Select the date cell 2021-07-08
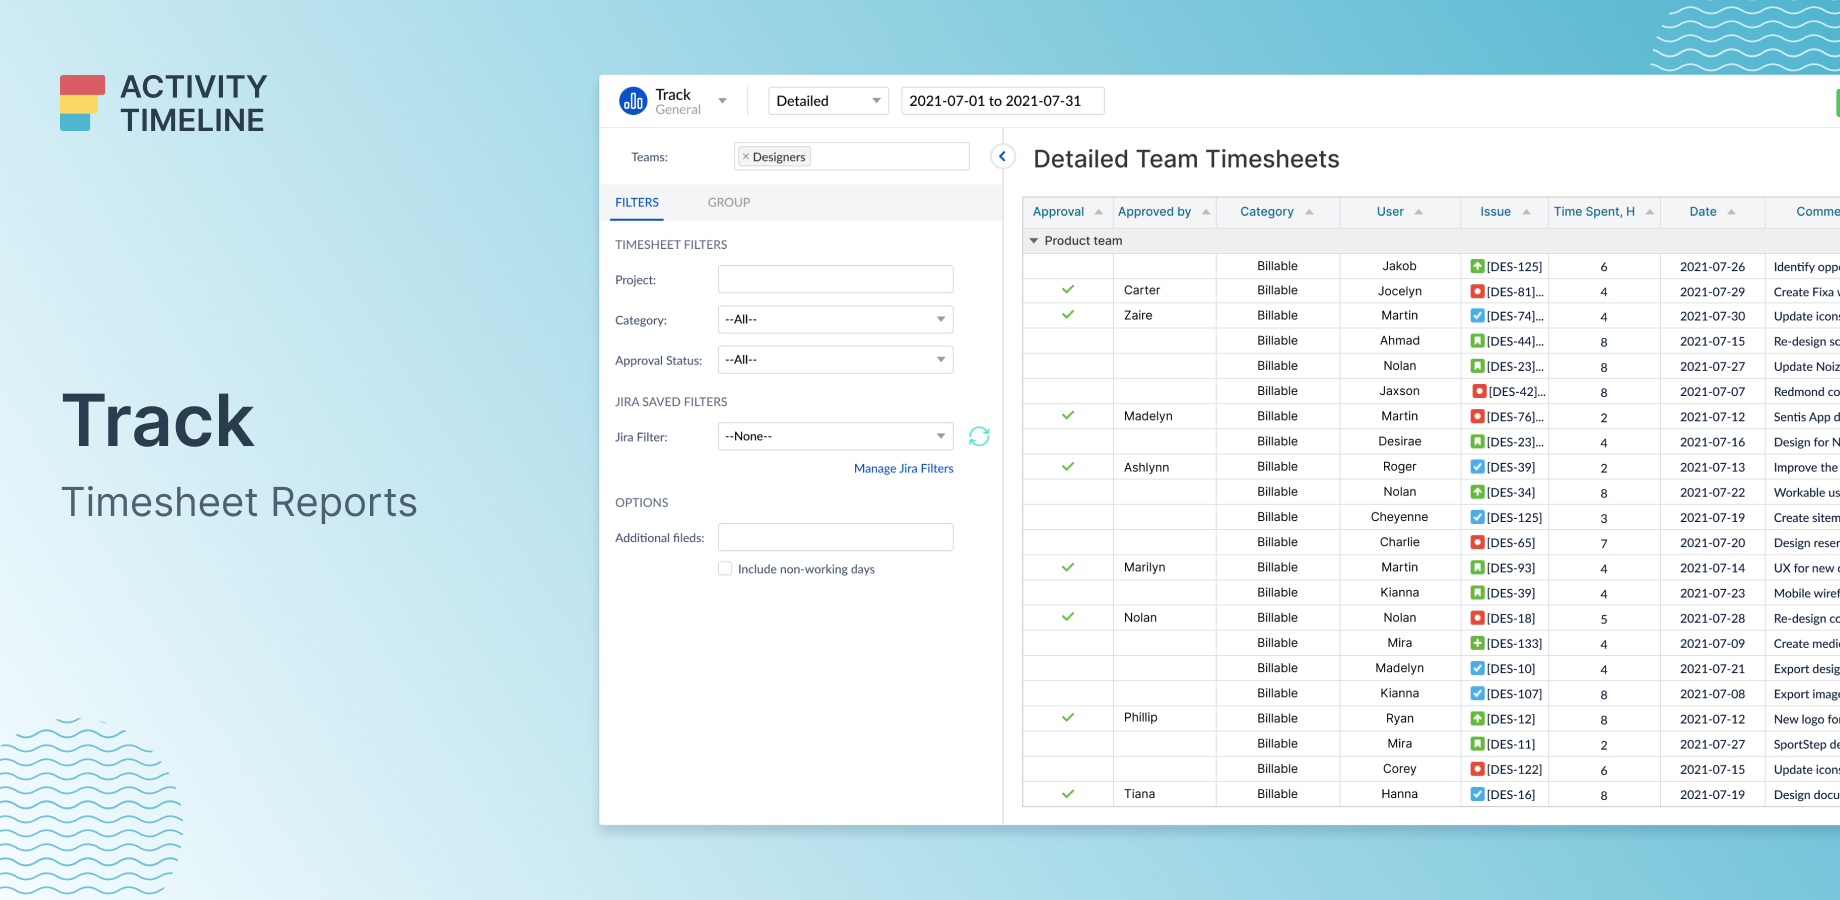The width and height of the screenshot is (1840, 900). [x=1712, y=694]
